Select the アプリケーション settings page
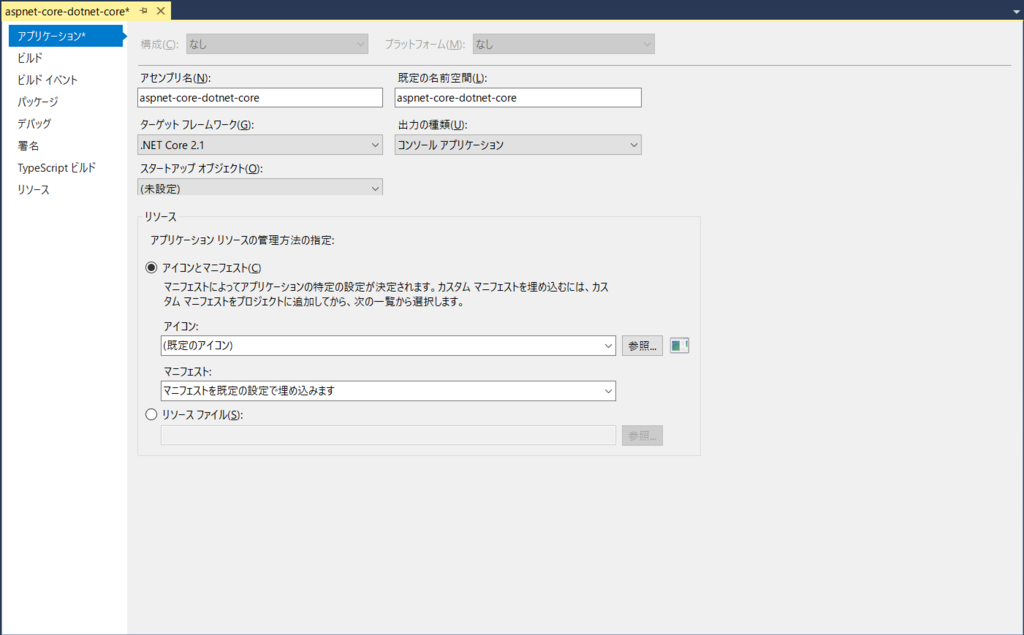1024x635 pixels. (x=65, y=36)
